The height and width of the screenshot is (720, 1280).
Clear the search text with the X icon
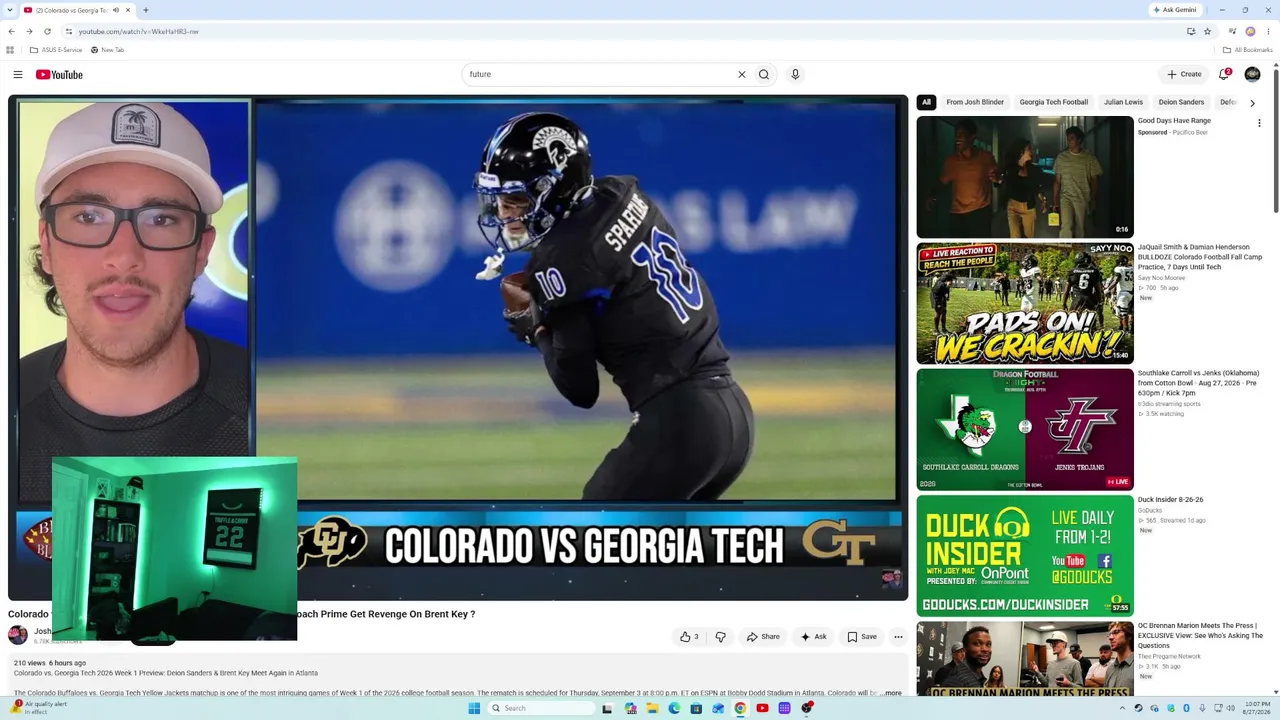(x=742, y=74)
